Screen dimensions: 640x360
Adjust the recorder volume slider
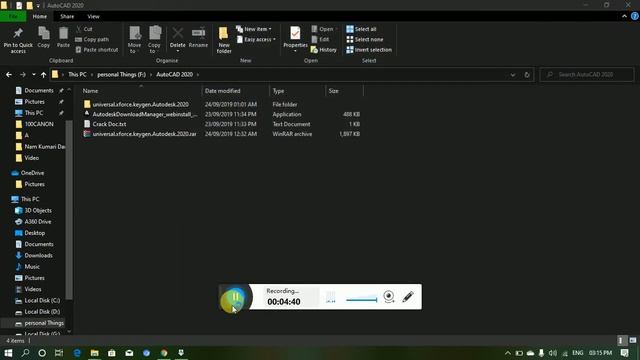pos(361,300)
